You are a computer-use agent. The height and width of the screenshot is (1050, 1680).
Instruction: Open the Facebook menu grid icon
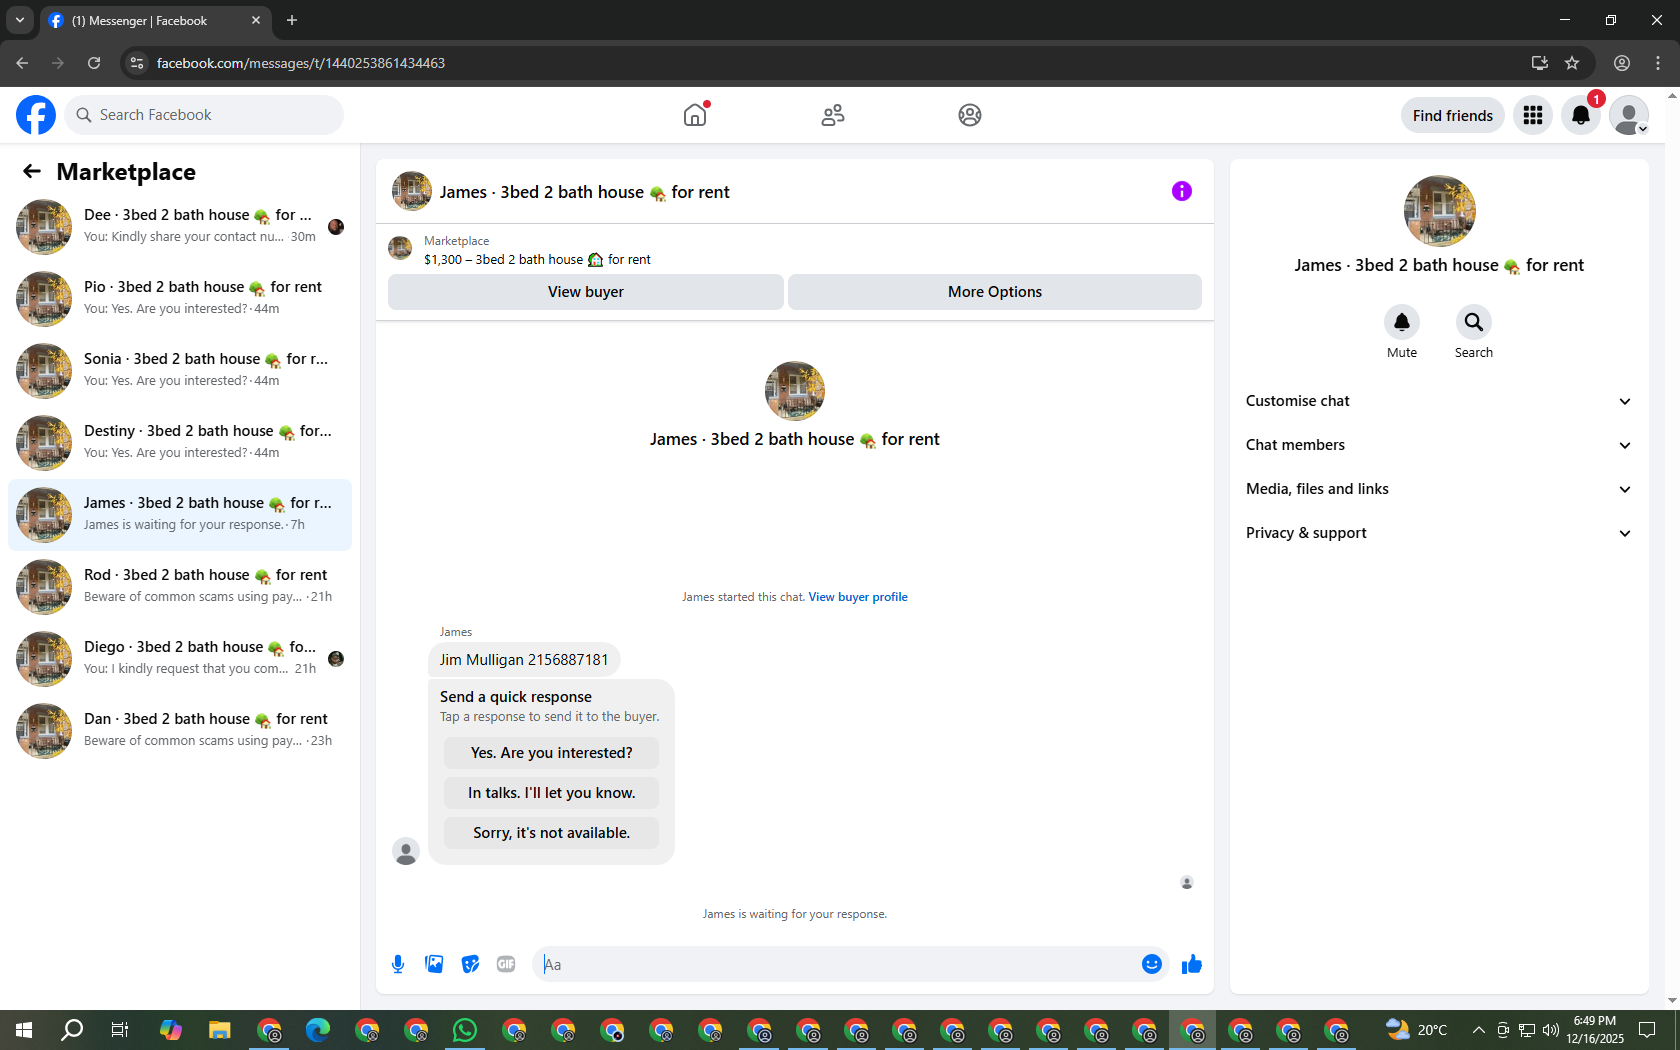point(1533,115)
